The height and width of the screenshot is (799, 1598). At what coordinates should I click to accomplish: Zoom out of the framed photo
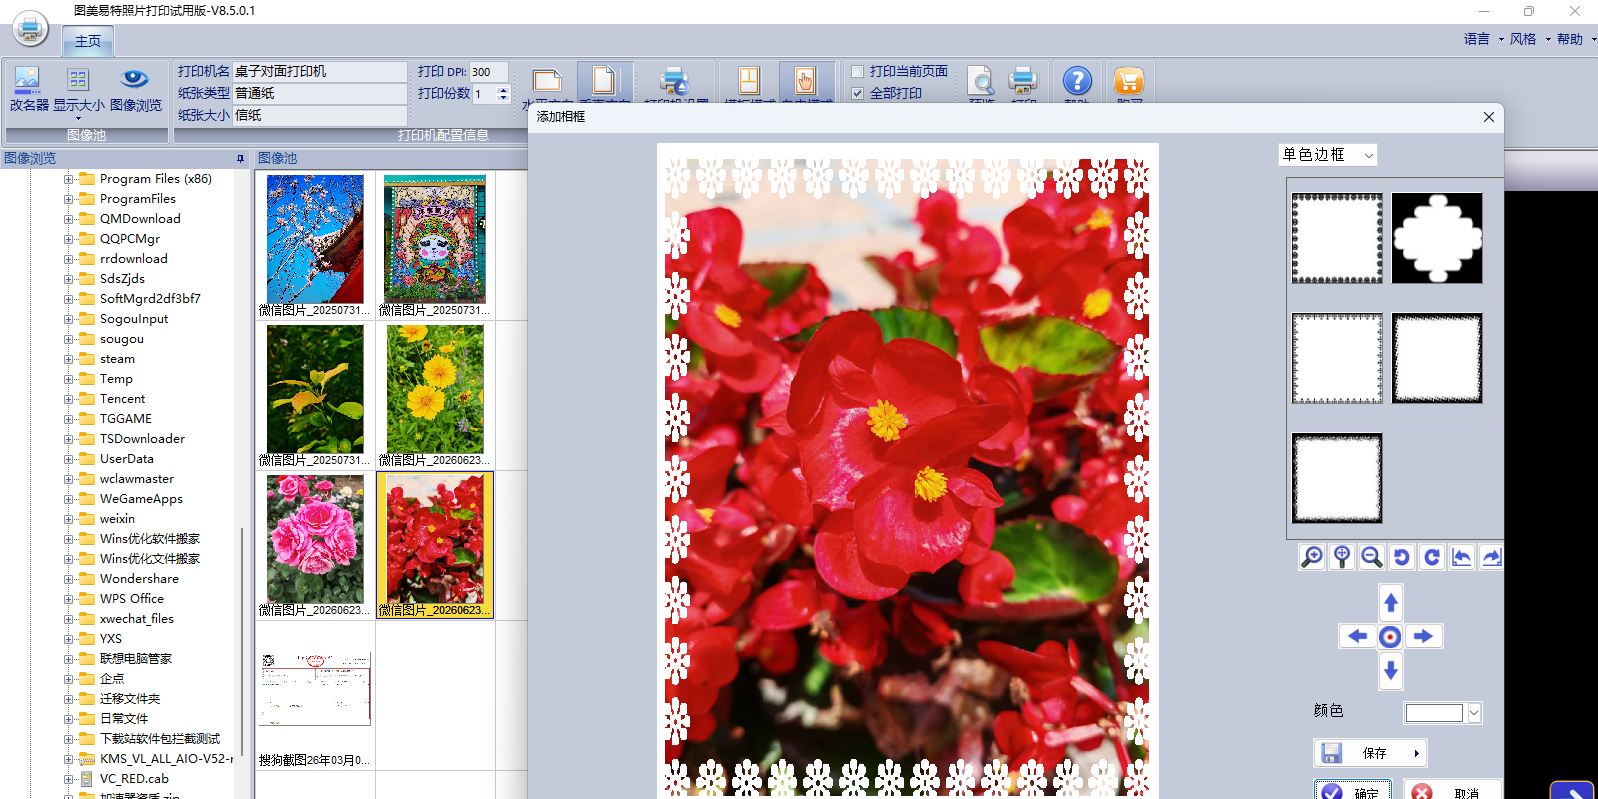point(1372,557)
